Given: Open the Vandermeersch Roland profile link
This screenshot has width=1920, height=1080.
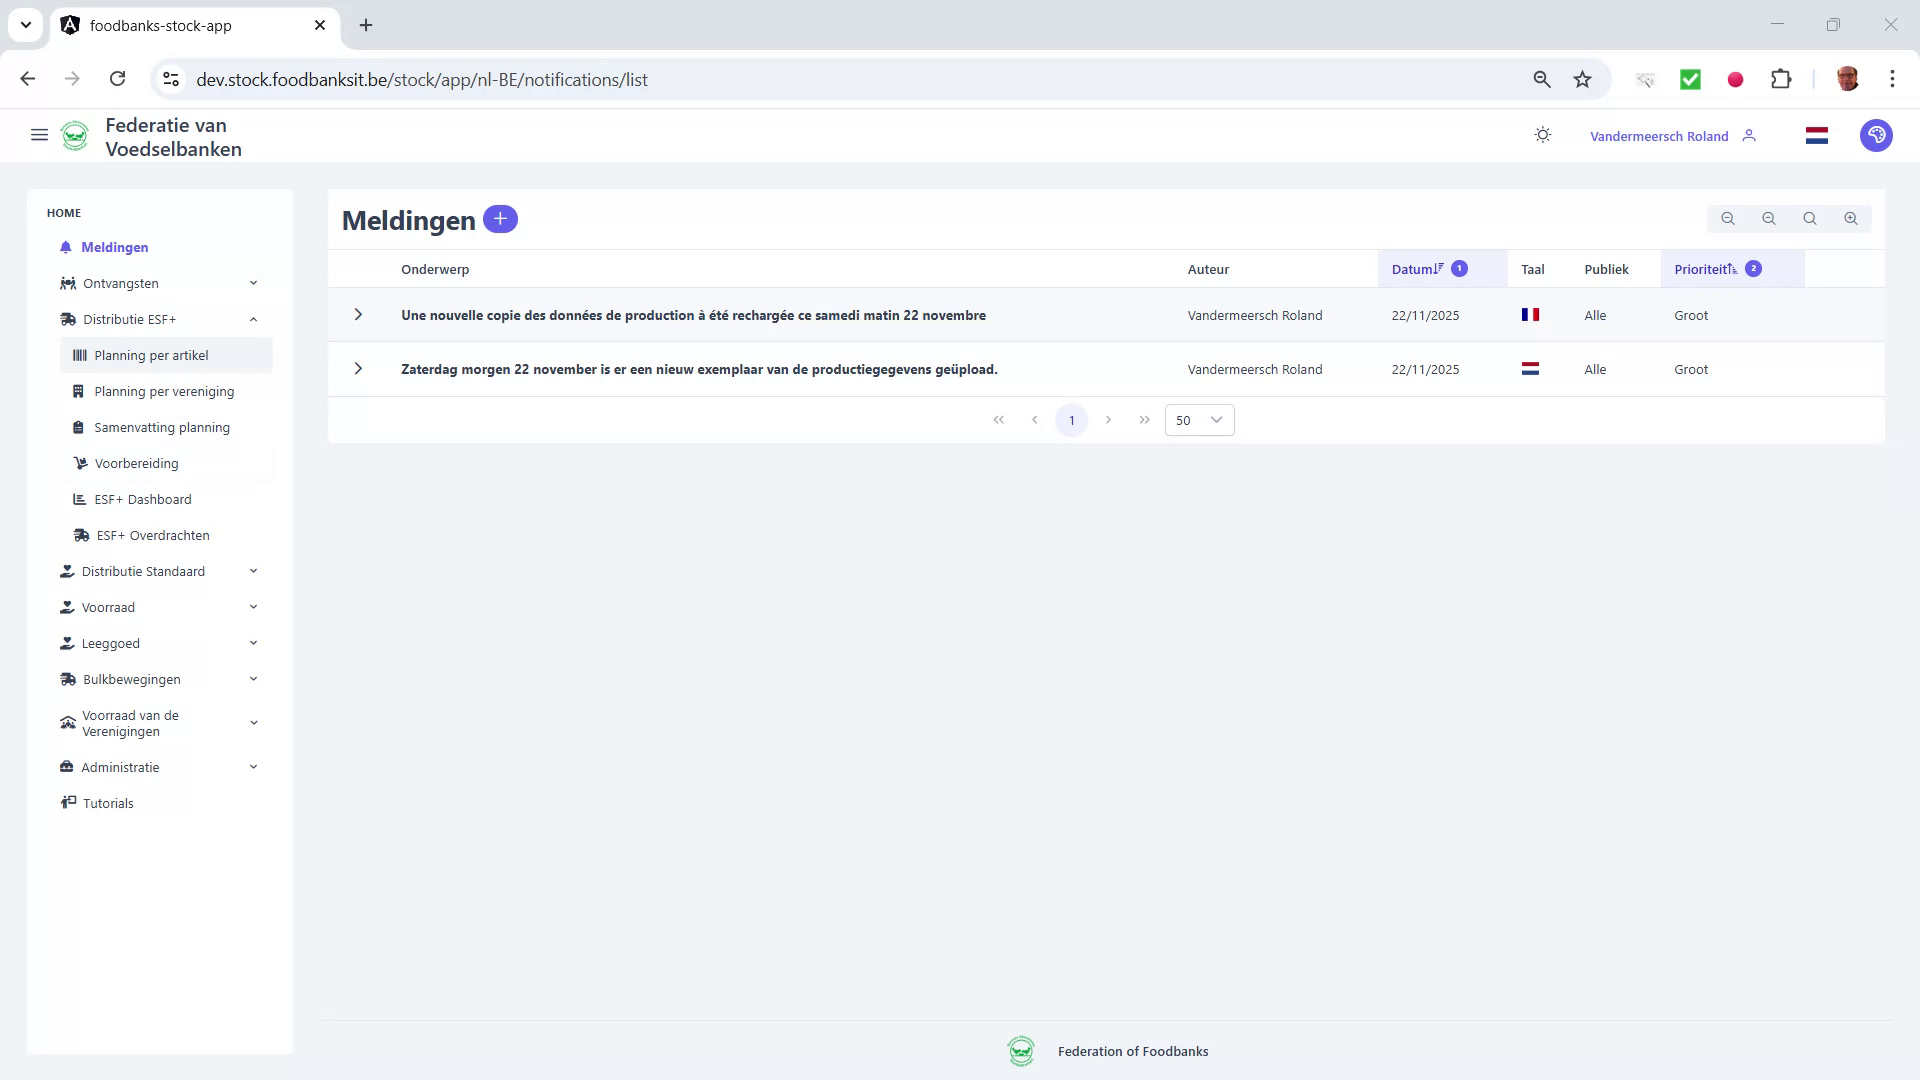Looking at the screenshot, I should pos(1660,135).
